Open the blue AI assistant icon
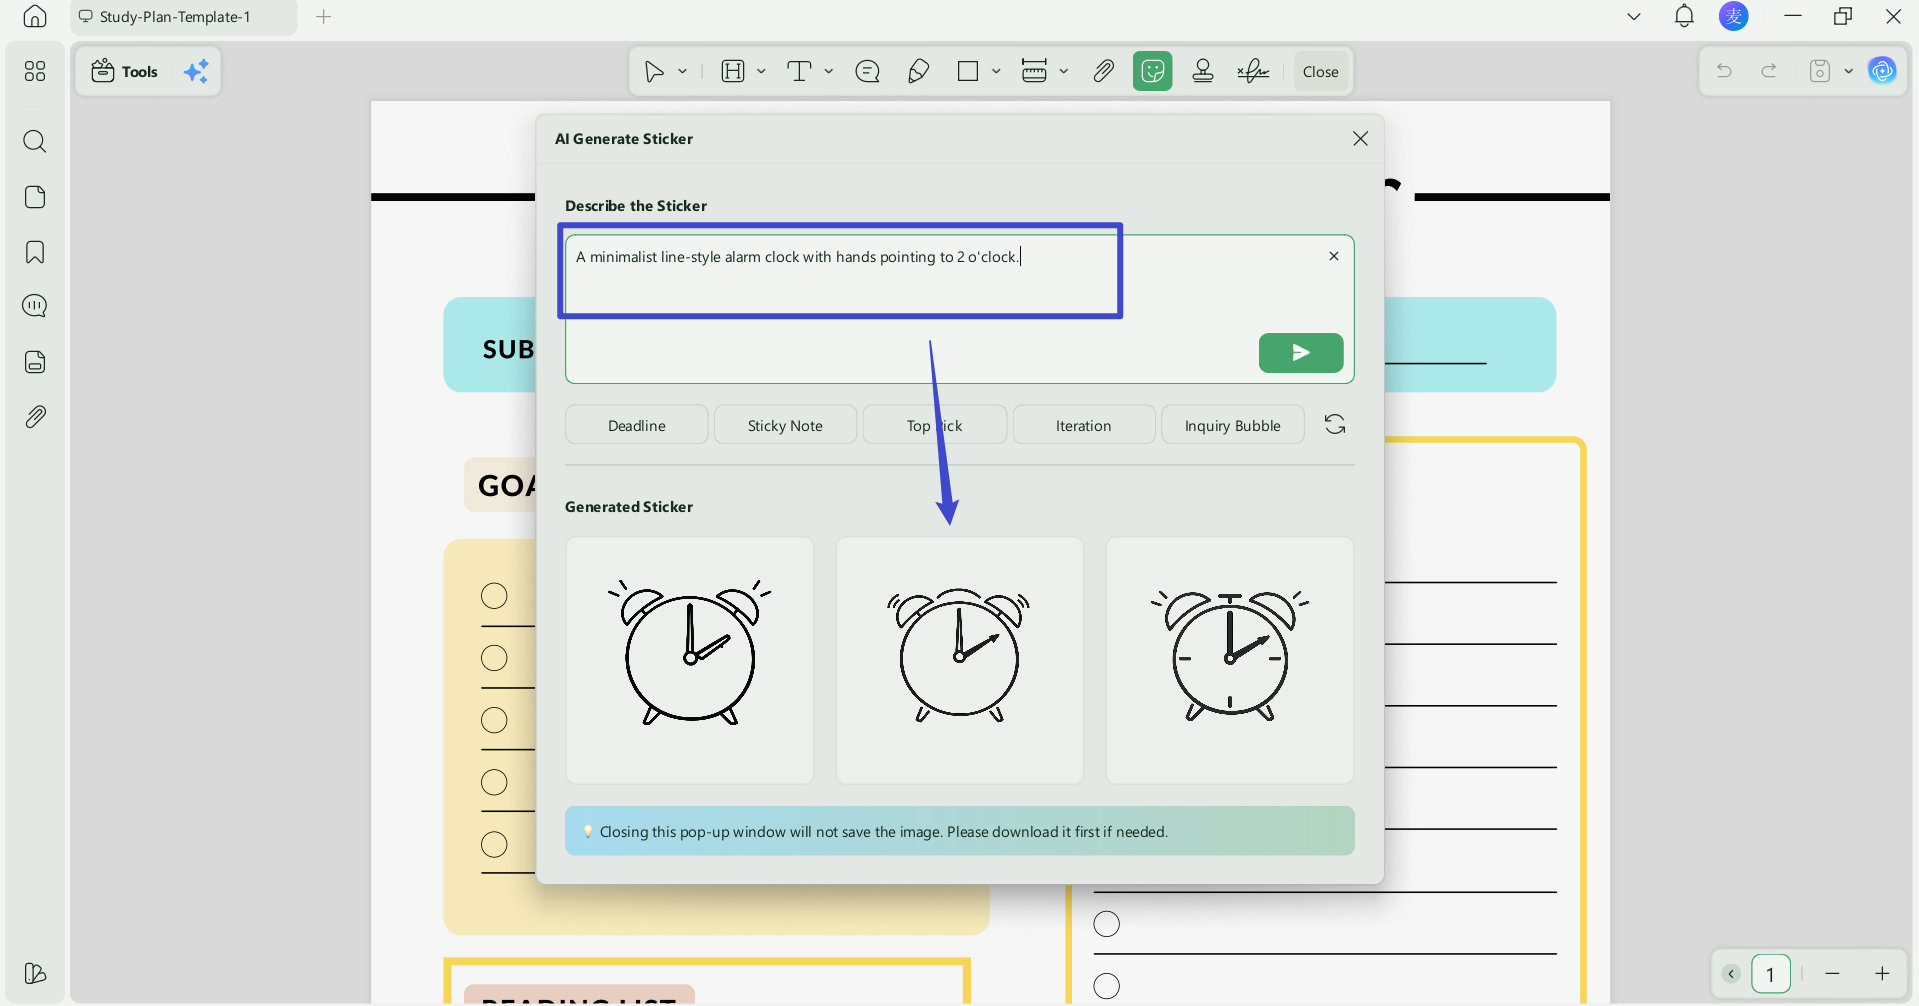 pyautogui.click(x=1882, y=71)
